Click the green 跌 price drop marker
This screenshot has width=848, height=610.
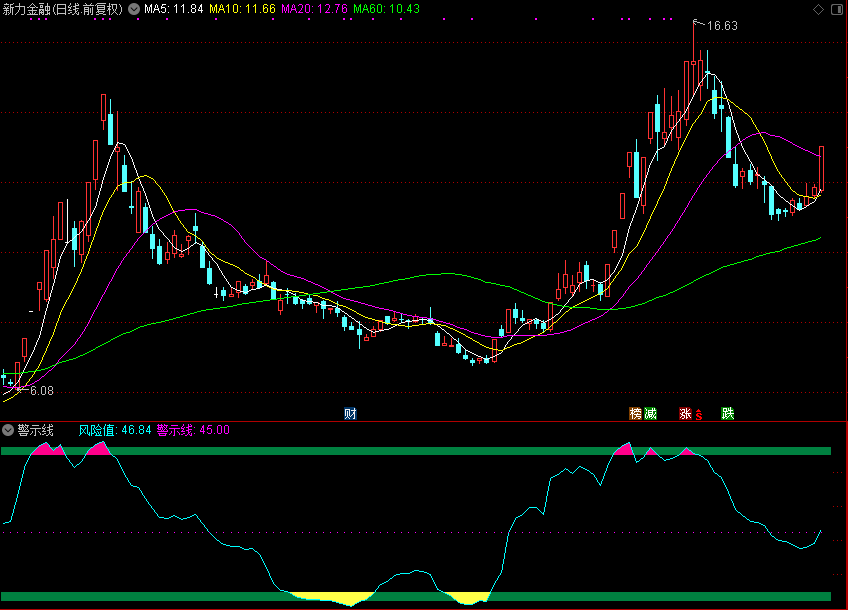tap(727, 413)
